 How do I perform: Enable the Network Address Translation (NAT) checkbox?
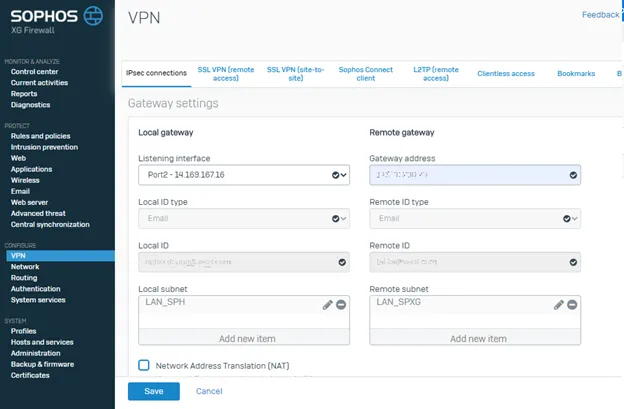click(144, 366)
